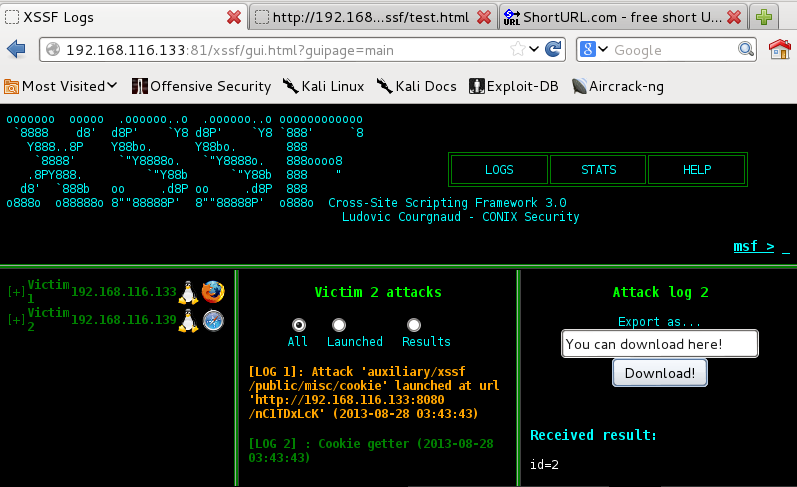Click Firefox browser icon for Victim 1
Image resolution: width=797 pixels, height=487 pixels.
coord(213,292)
